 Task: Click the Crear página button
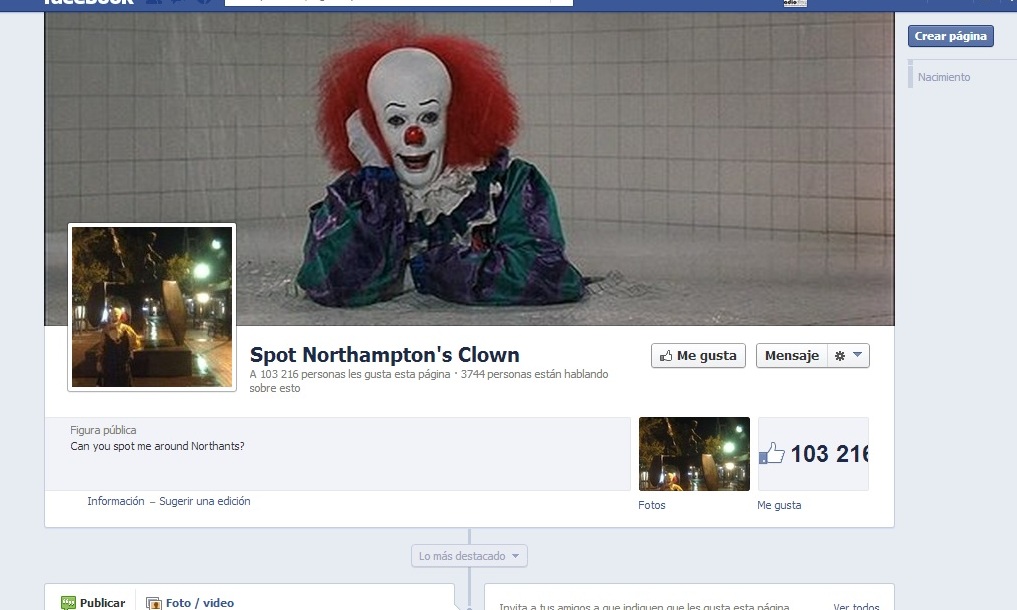(950, 36)
